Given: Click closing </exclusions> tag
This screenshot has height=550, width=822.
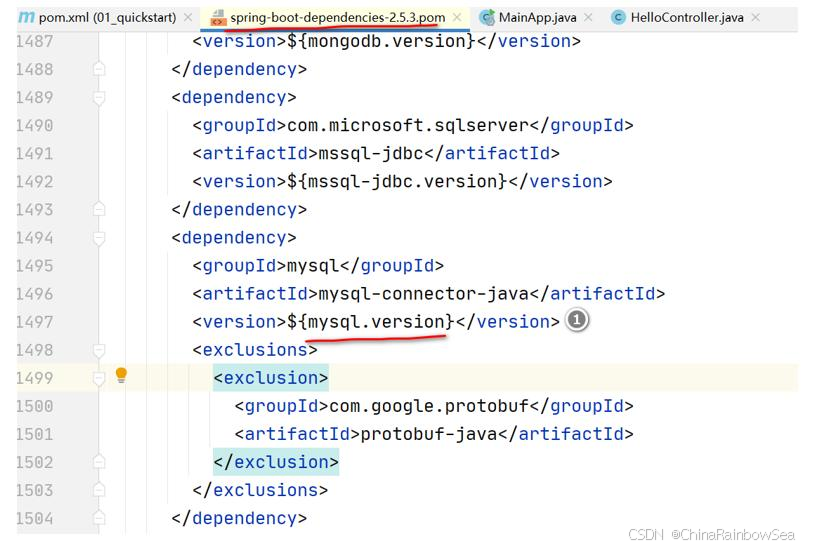Looking at the screenshot, I should point(260,490).
